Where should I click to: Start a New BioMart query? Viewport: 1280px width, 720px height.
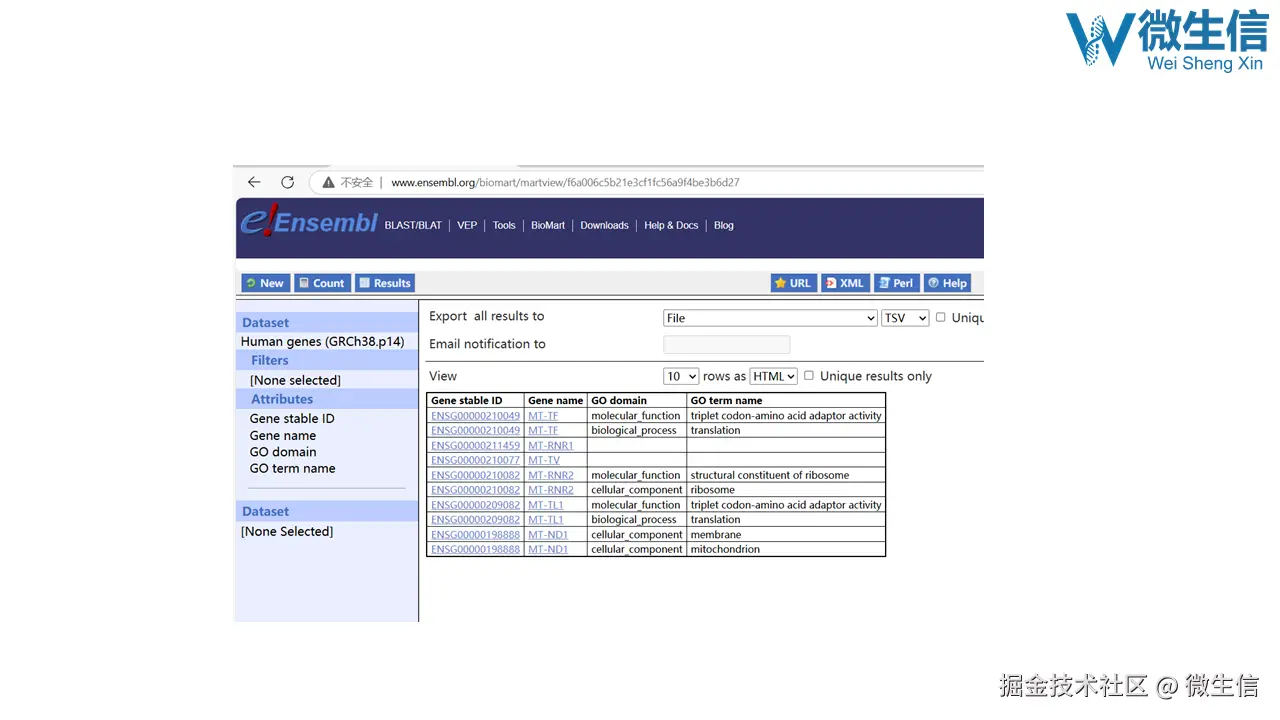pos(266,283)
